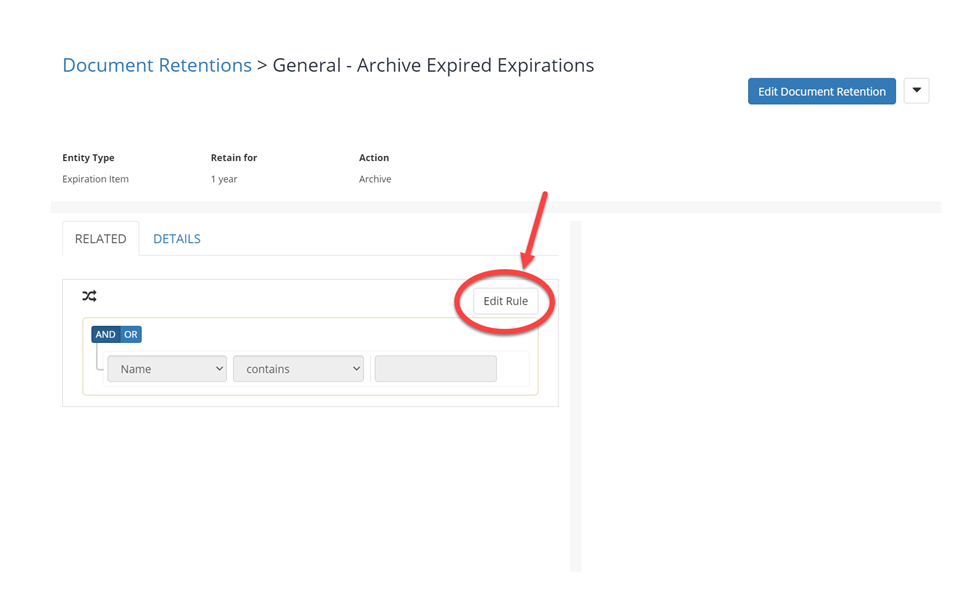Image resolution: width=975 pixels, height=596 pixels.
Task: Click the empty rule value text field
Action: [436, 369]
